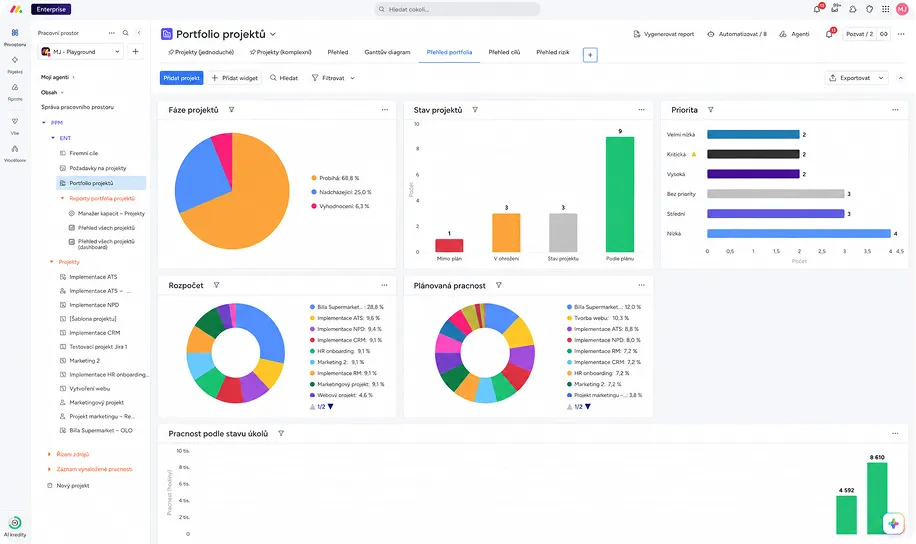The width and height of the screenshot is (916, 544).
Task: Open Rozpočet widget three-dot menu
Action: (x=384, y=285)
